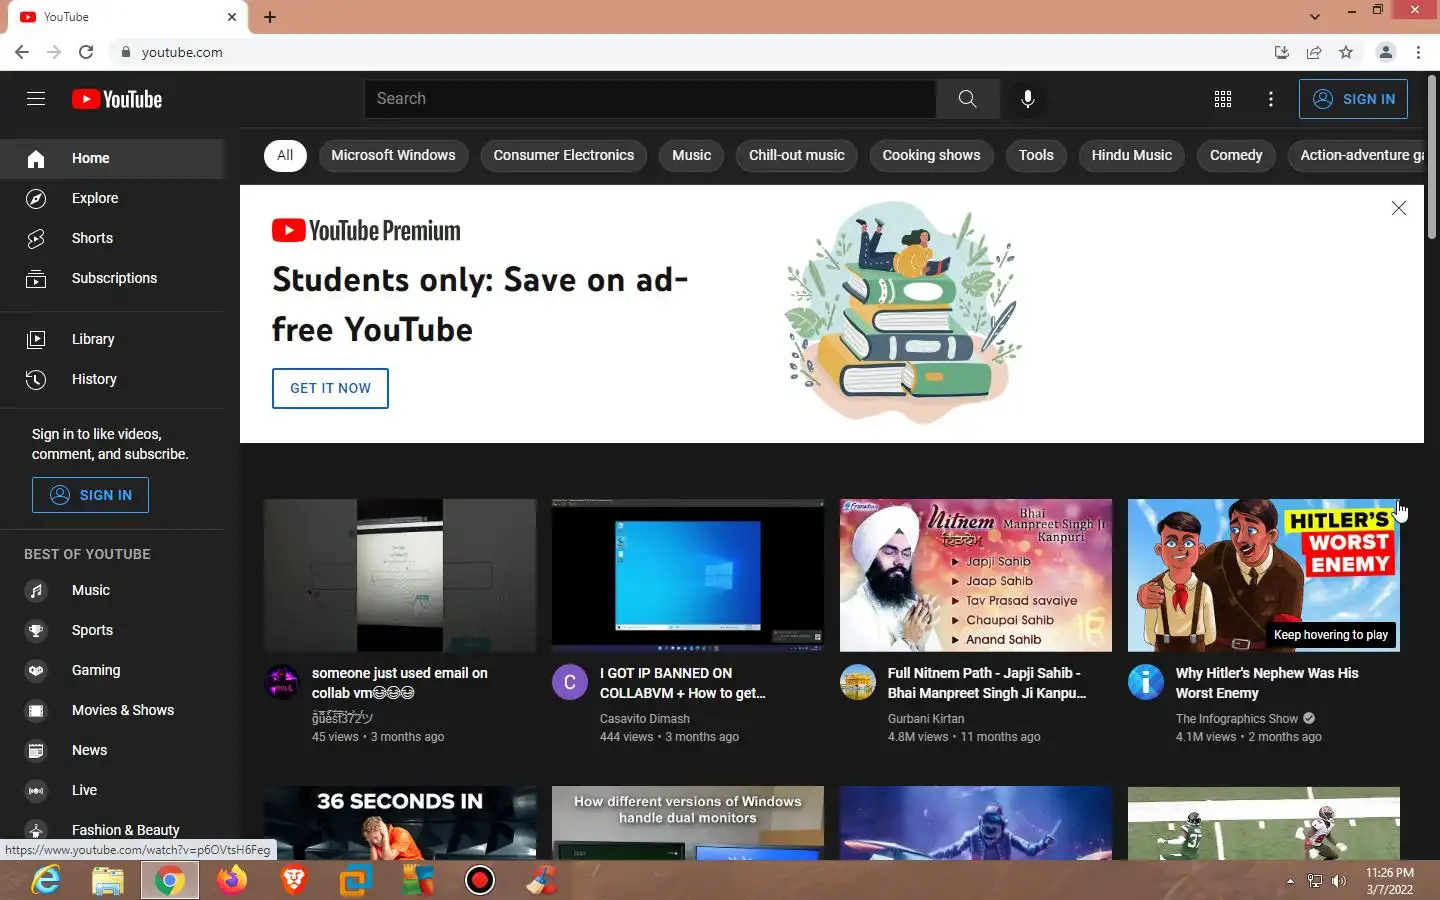Show hidden tray icons arrow
This screenshot has width=1440, height=900.
click(x=1290, y=881)
